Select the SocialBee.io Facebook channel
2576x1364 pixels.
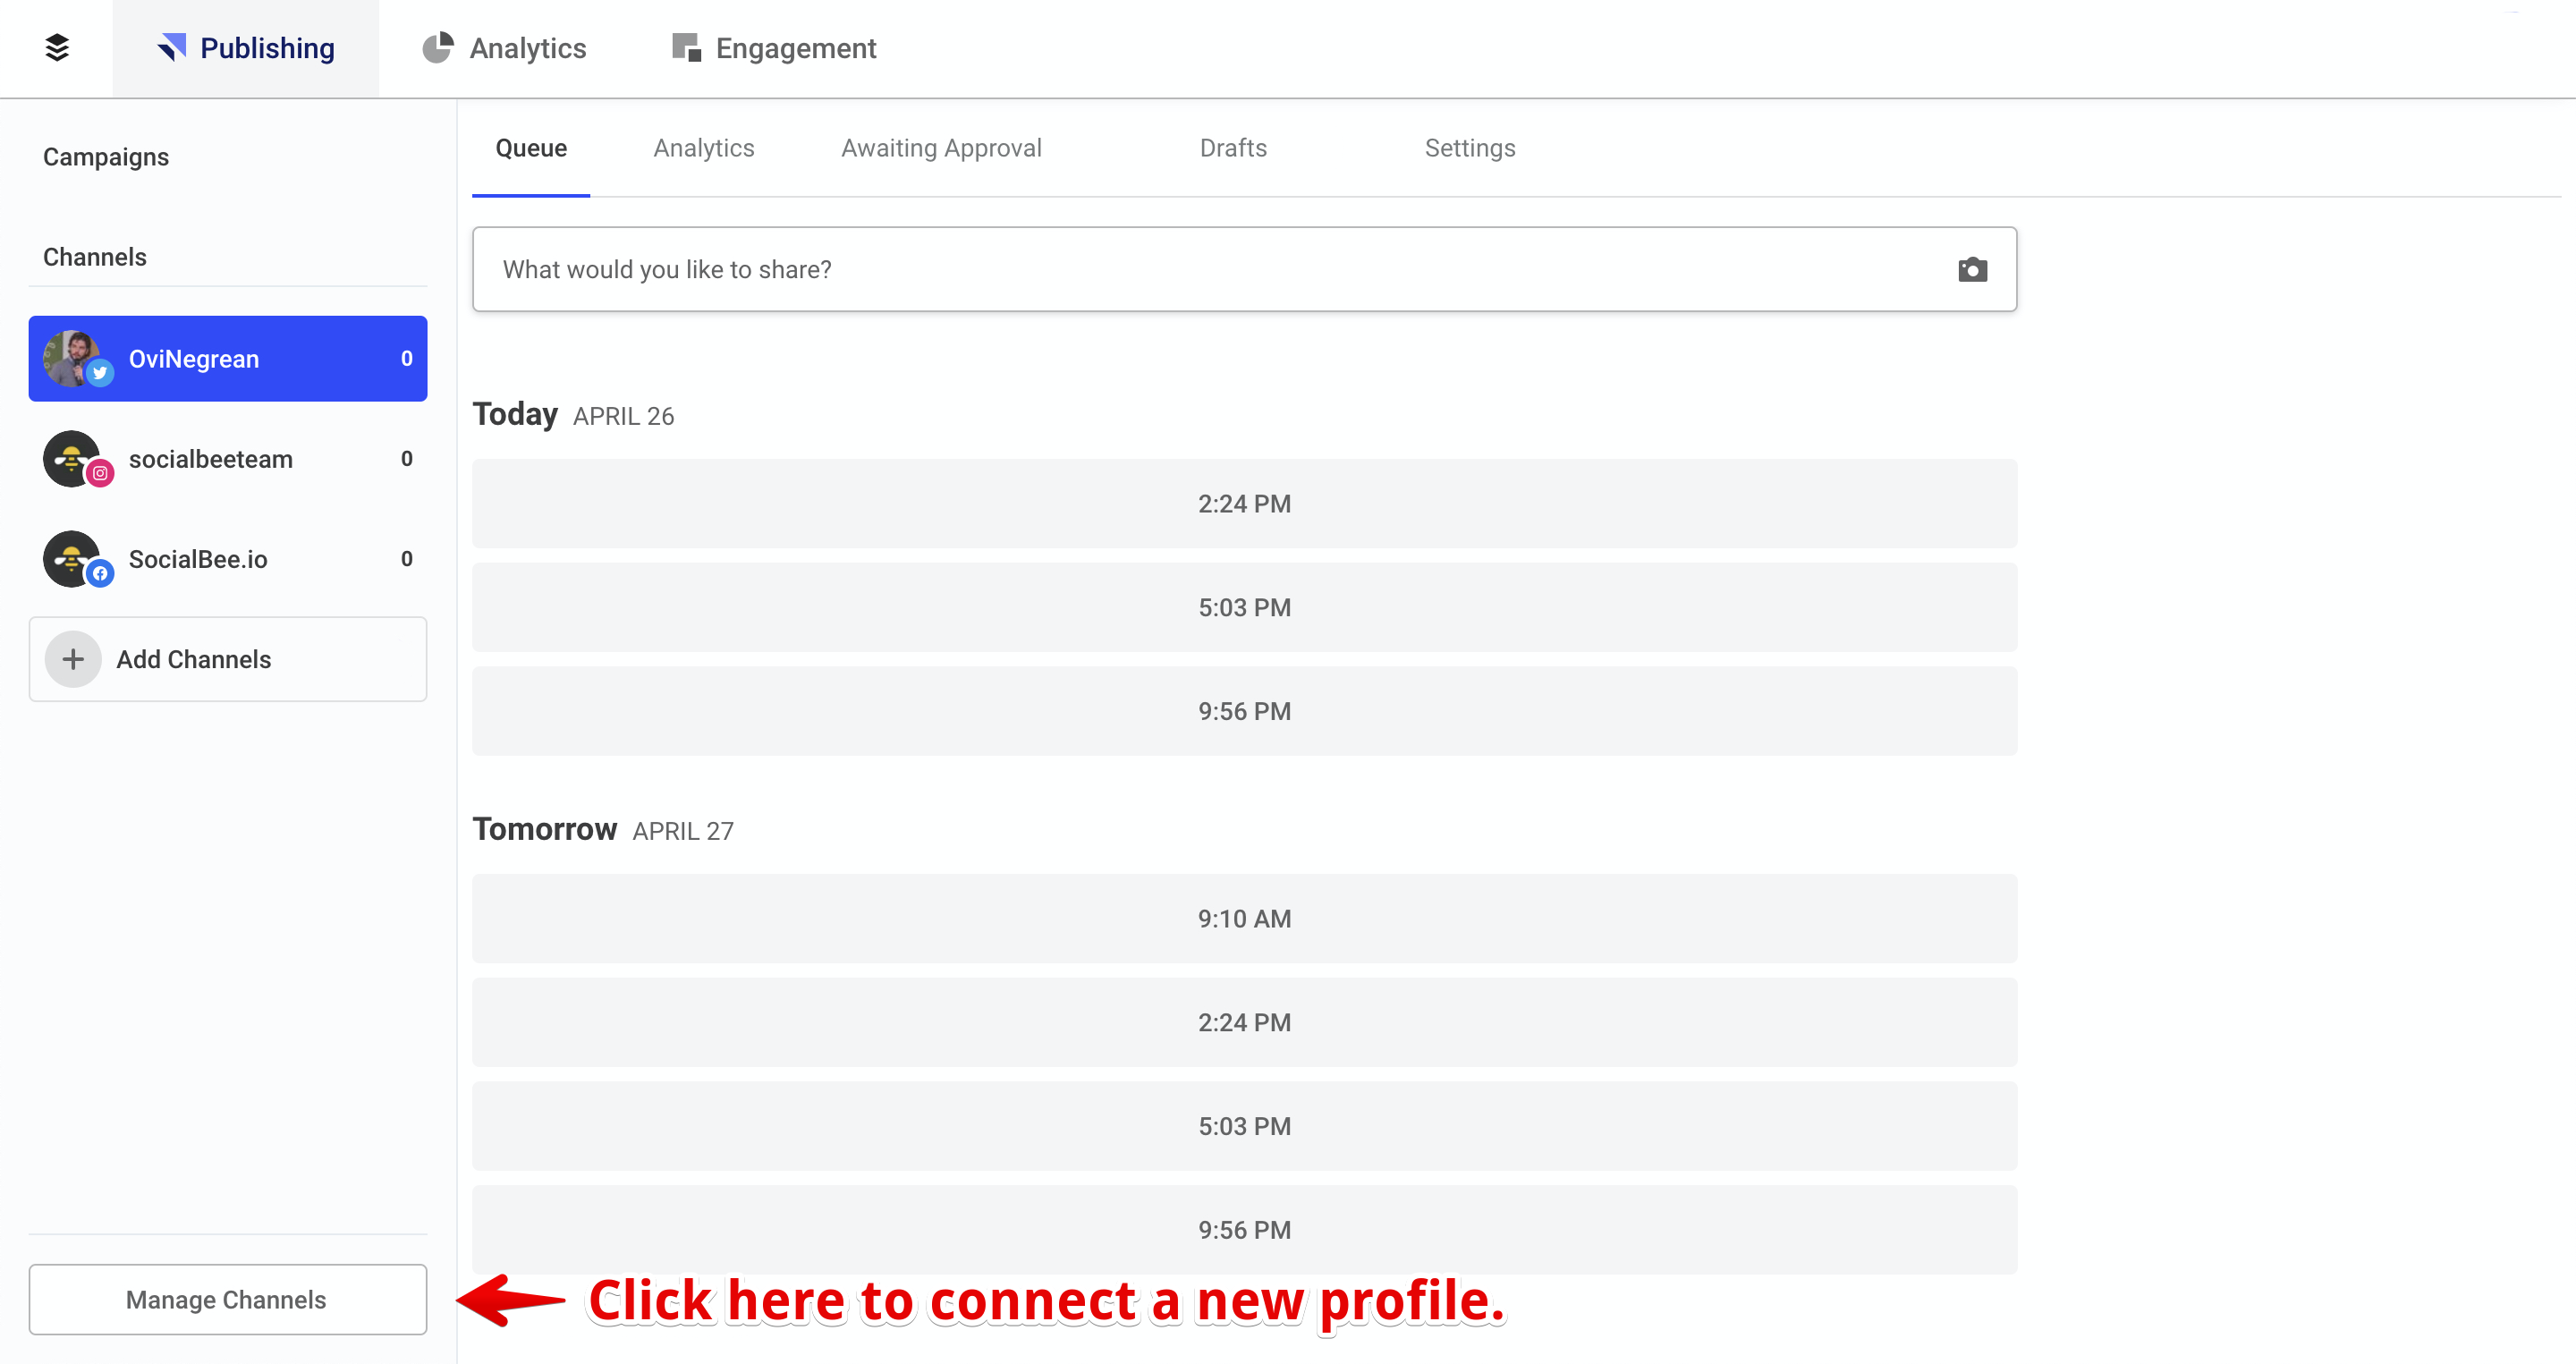point(228,559)
